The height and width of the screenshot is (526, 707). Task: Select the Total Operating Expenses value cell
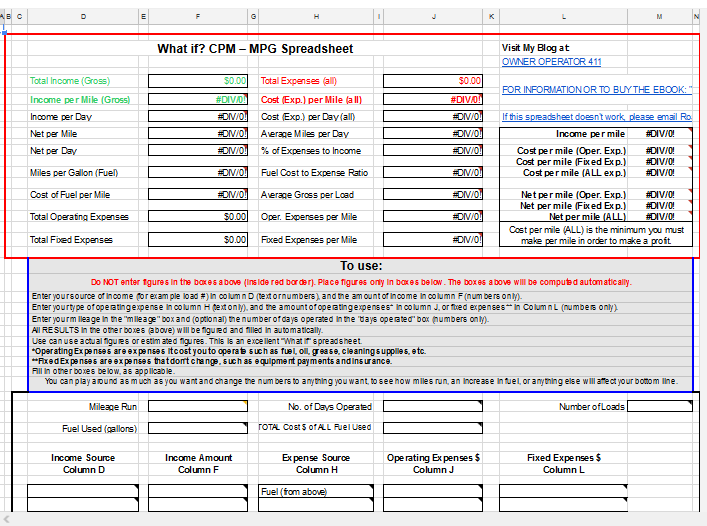(198, 216)
